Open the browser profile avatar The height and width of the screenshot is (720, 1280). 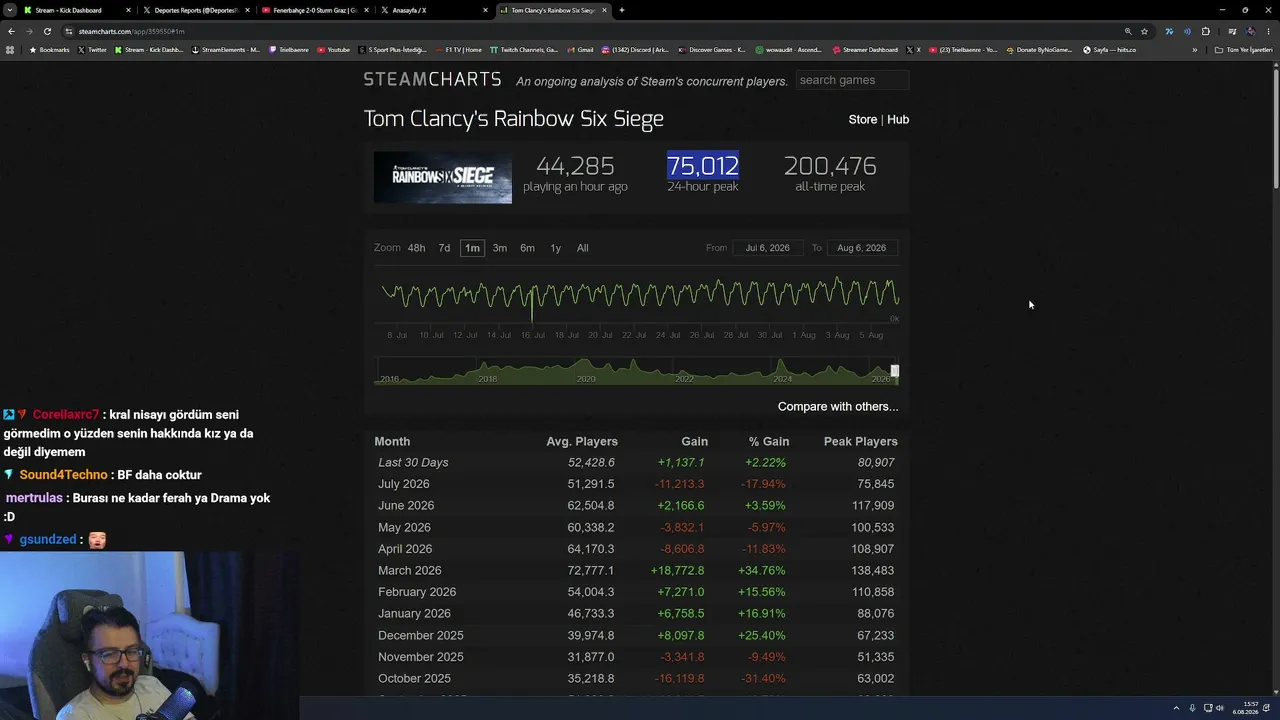1250,31
